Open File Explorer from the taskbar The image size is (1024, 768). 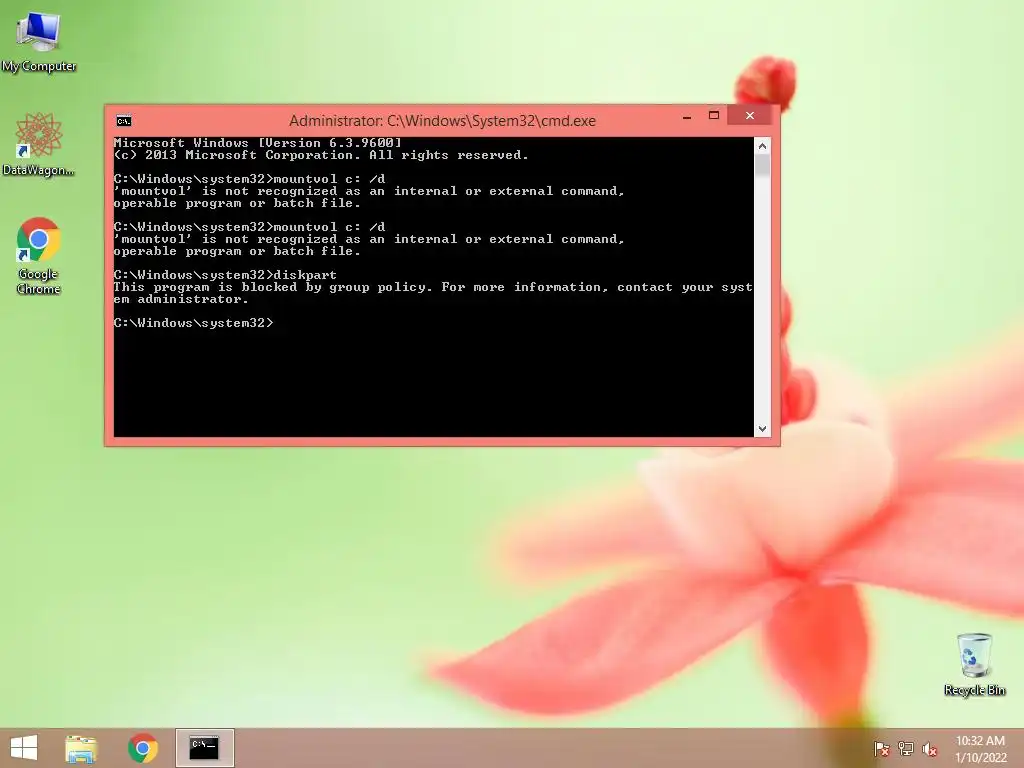tap(81, 748)
